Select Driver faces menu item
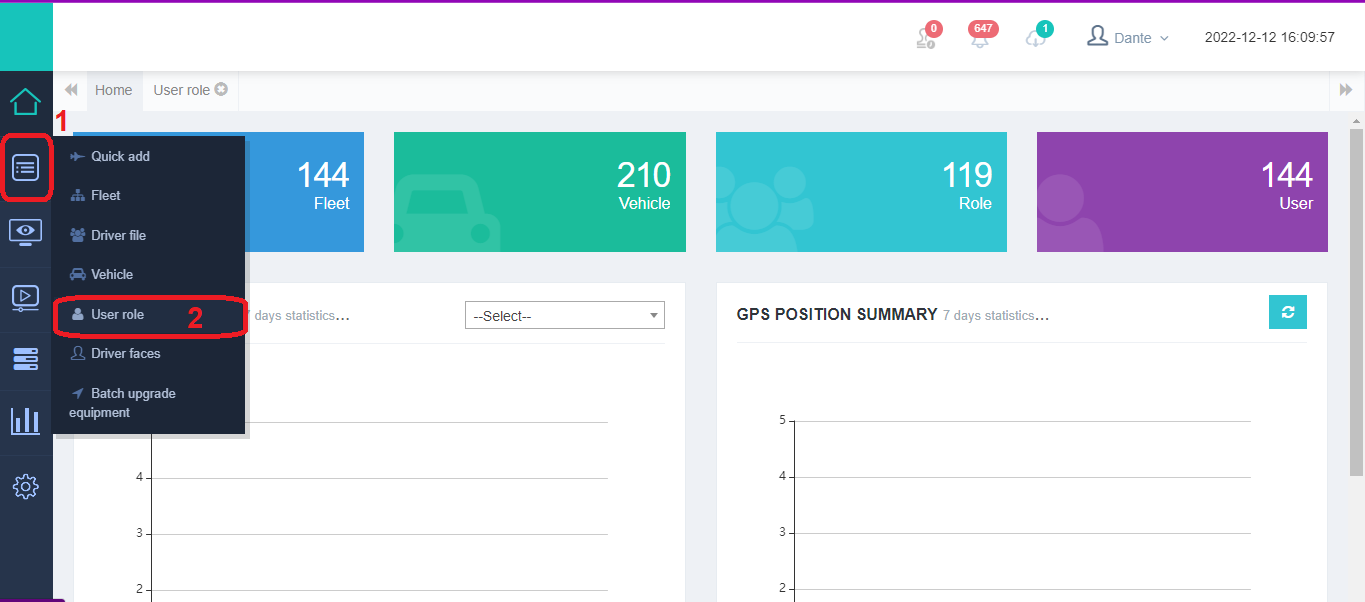 coord(125,353)
